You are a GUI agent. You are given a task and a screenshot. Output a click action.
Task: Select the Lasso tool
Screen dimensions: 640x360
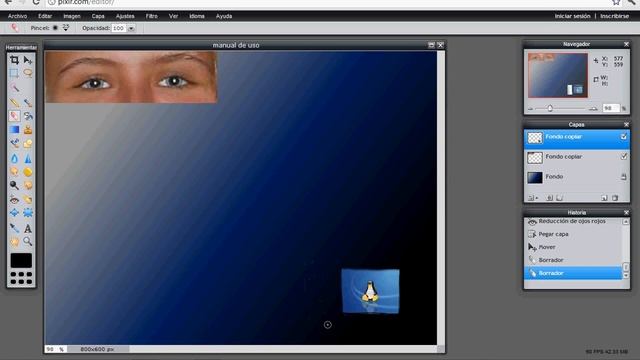[28, 73]
